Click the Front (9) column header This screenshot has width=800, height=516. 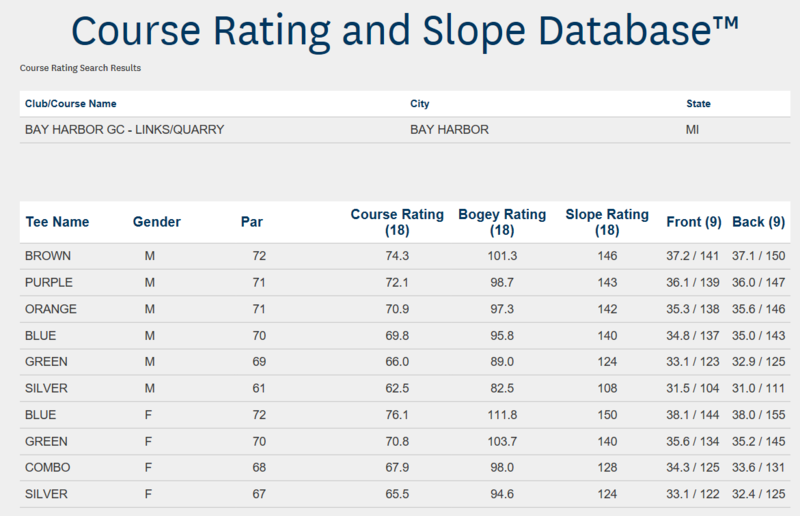(694, 222)
